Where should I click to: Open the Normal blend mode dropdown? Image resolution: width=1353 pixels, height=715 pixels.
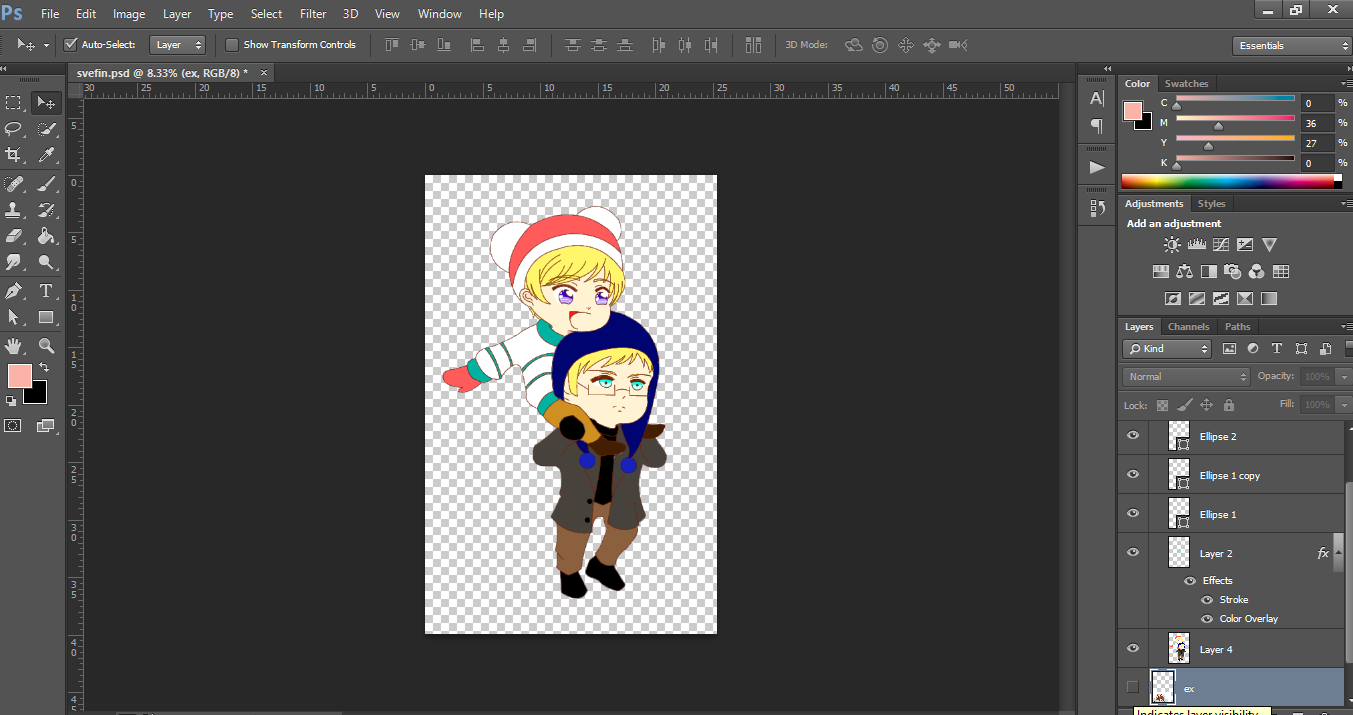pyautogui.click(x=1186, y=377)
